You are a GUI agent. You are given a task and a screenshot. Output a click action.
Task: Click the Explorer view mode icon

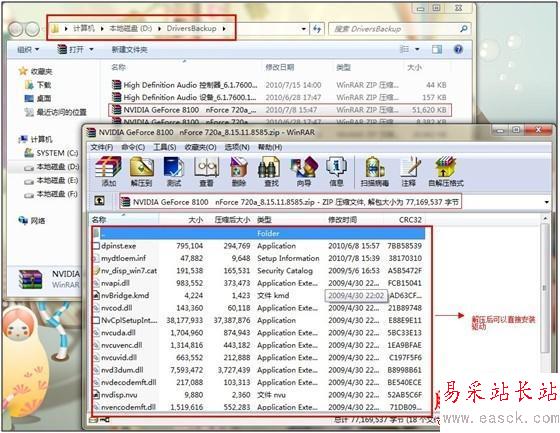click(x=404, y=49)
